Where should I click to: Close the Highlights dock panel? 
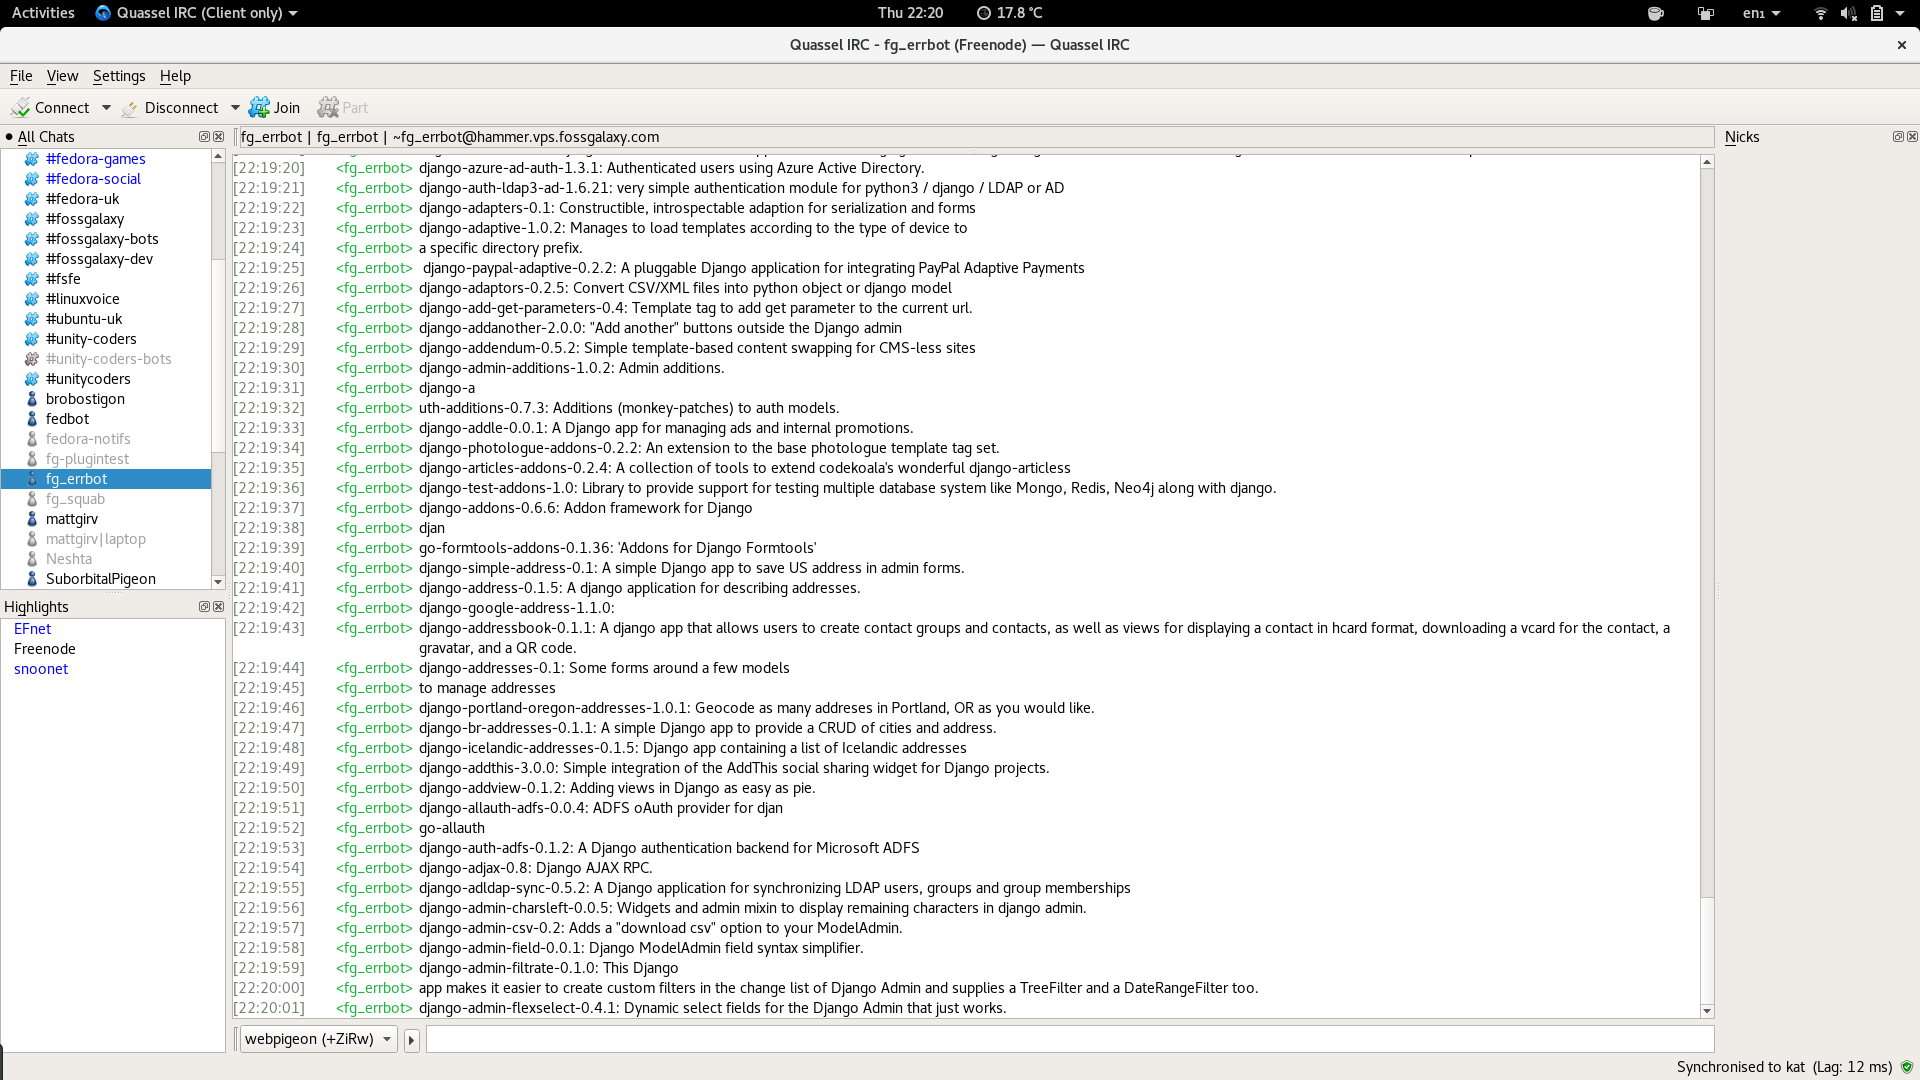(219, 607)
